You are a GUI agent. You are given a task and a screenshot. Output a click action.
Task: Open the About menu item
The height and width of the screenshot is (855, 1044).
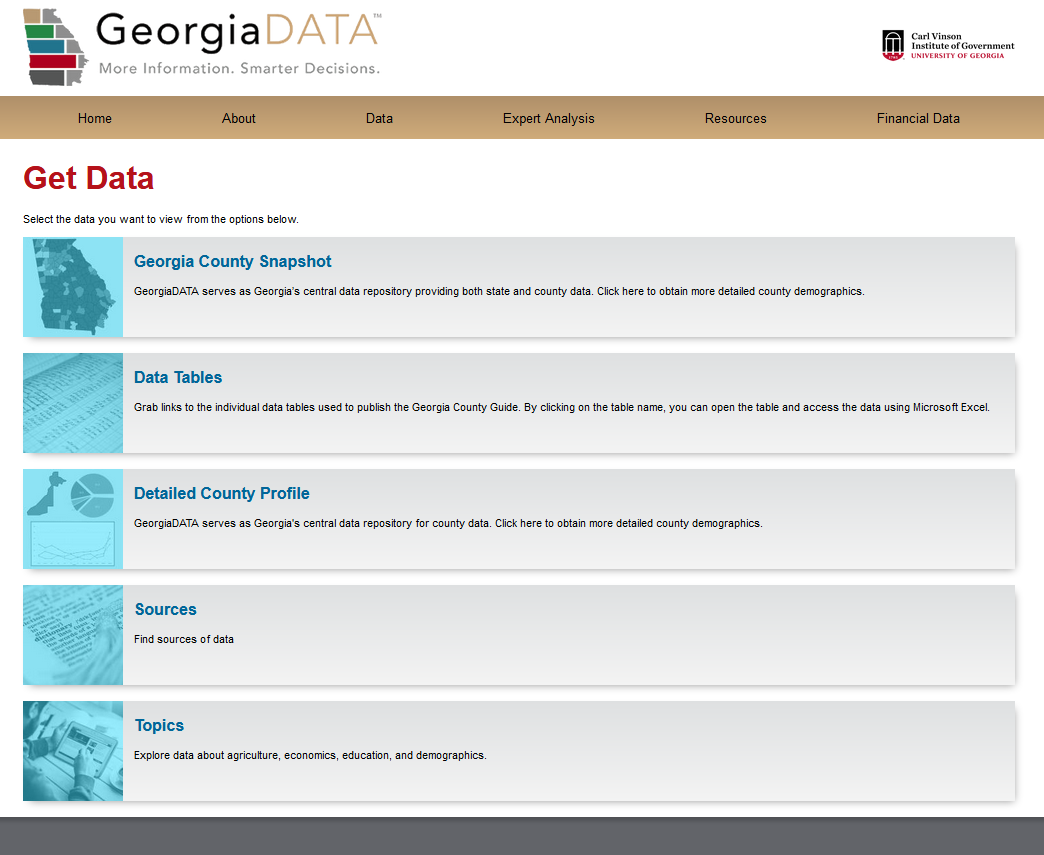[x=238, y=119]
